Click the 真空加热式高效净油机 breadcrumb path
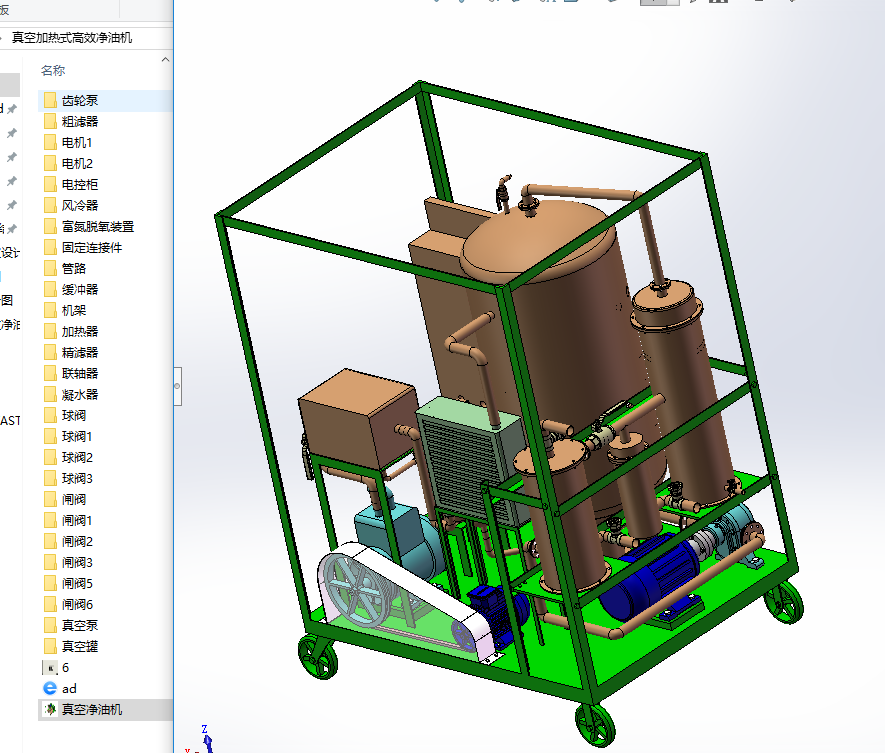Image resolution: width=885 pixels, height=753 pixels. click(72, 38)
